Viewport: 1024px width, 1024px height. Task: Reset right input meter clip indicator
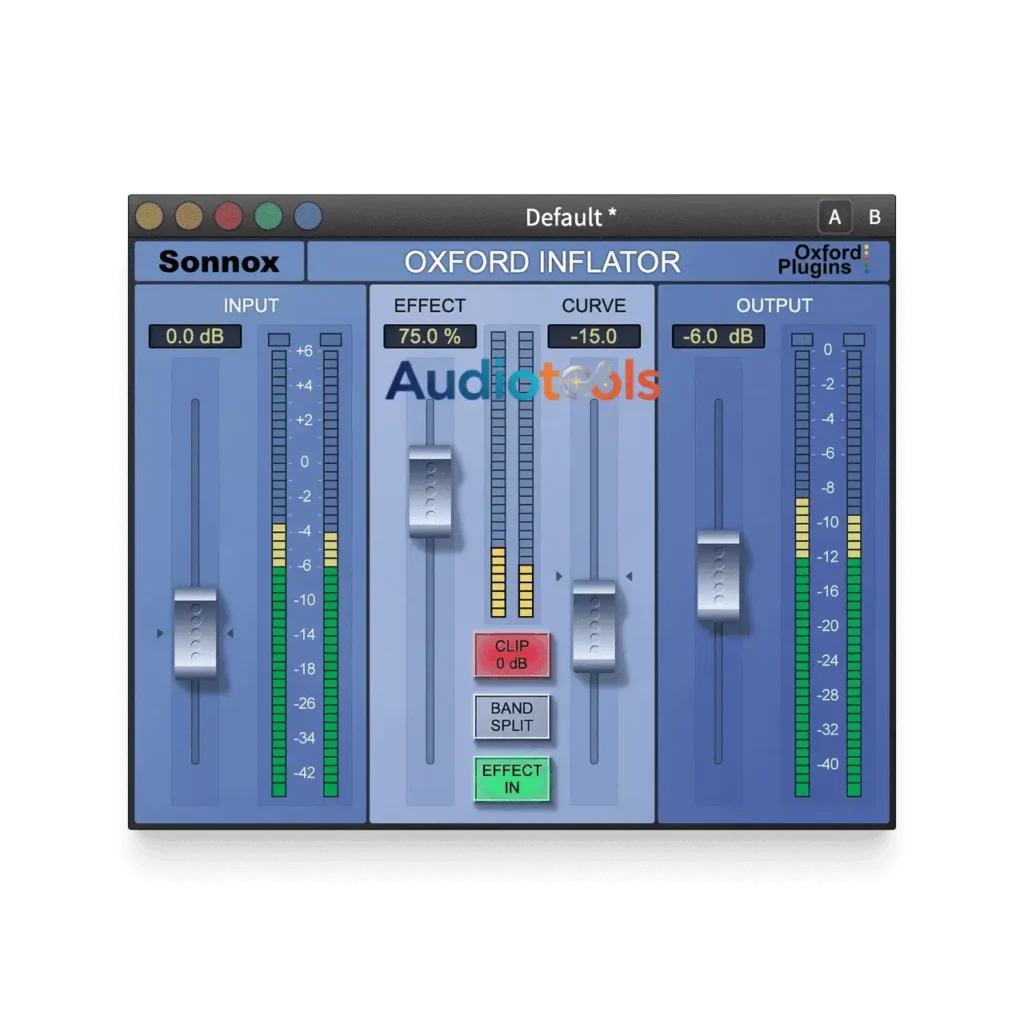pos(331,340)
